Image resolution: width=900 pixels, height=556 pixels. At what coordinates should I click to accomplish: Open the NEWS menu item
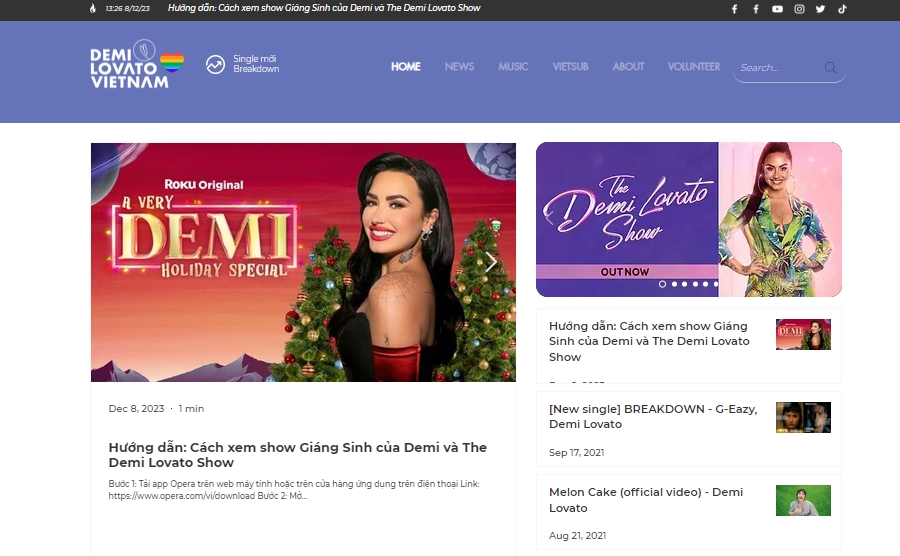pos(459,67)
